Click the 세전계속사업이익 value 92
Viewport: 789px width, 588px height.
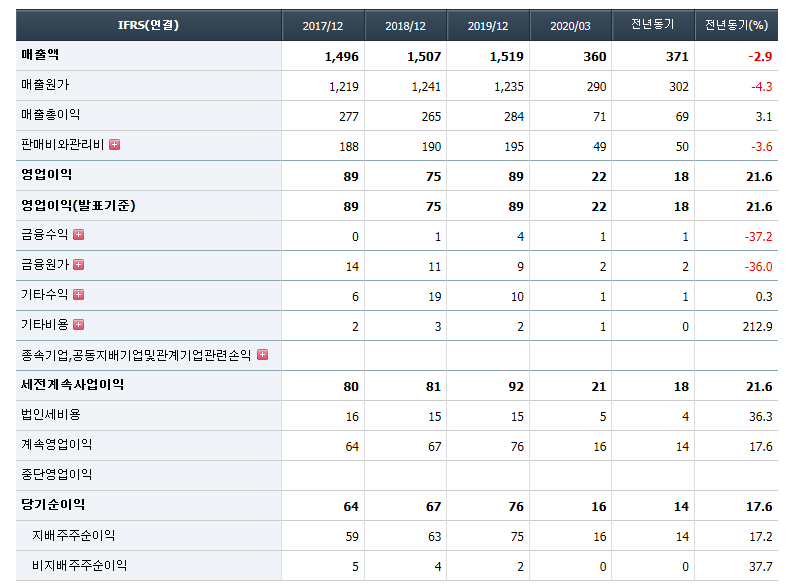coord(516,387)
